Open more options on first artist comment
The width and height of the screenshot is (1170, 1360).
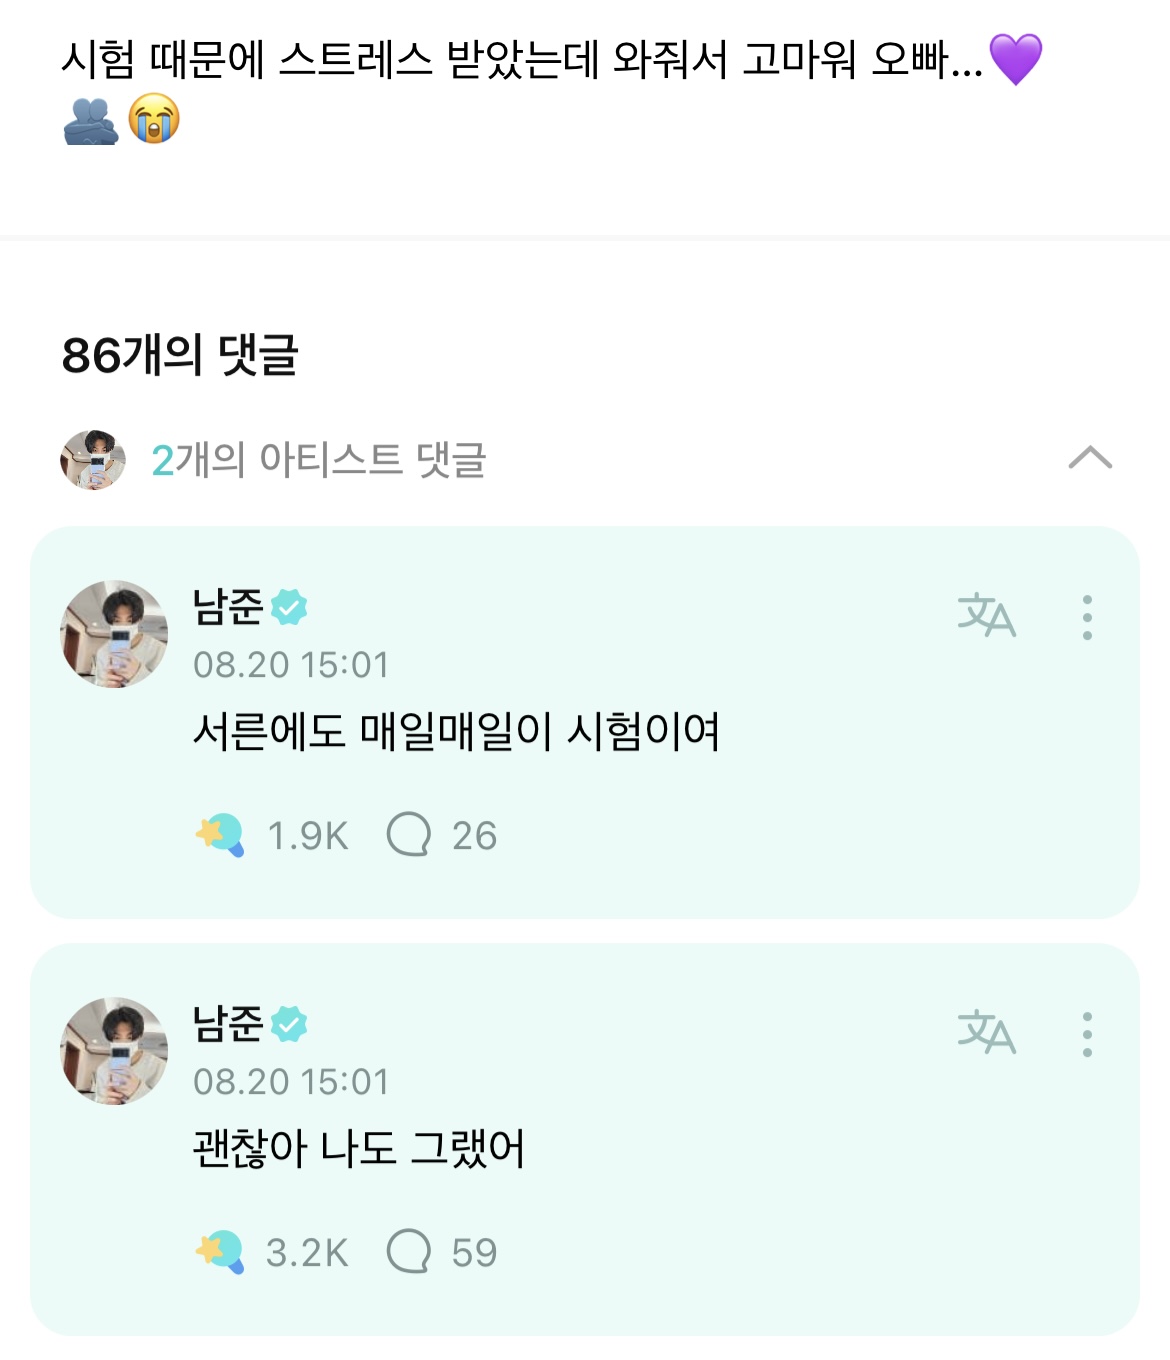1087,617
